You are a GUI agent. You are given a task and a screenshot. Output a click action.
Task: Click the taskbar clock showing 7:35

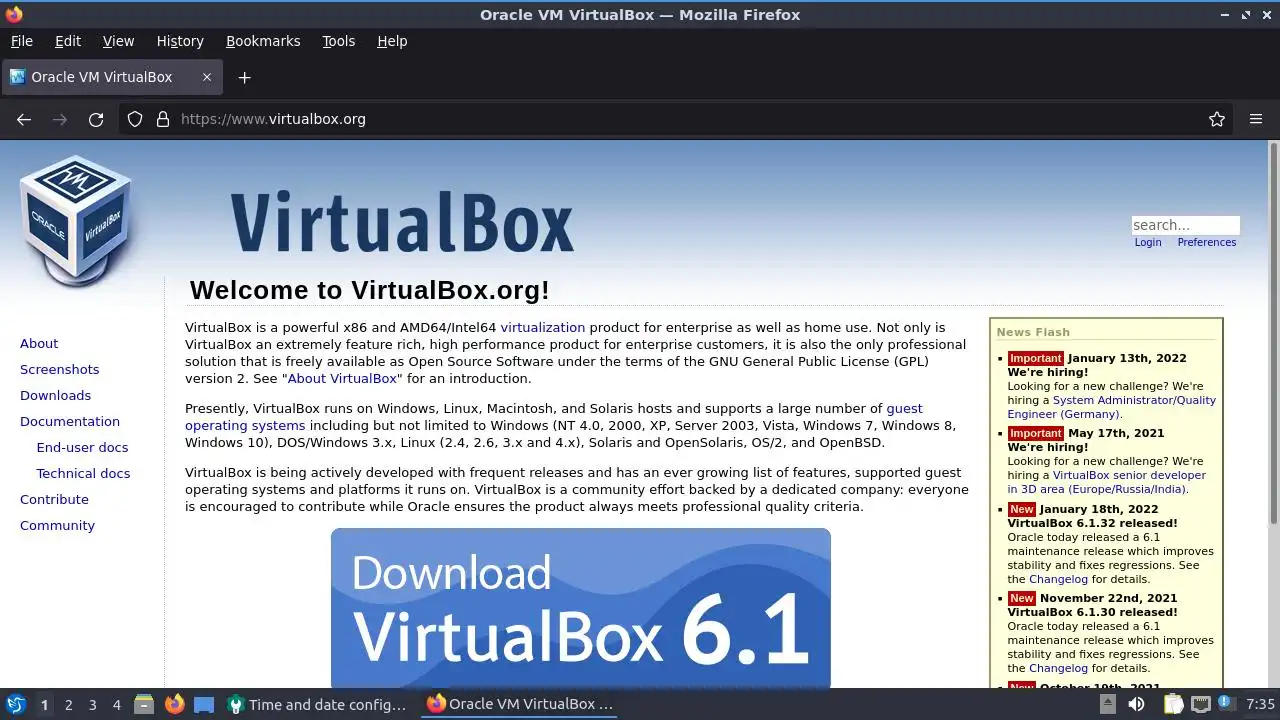pyautogui.click(x=1260, y=704)
